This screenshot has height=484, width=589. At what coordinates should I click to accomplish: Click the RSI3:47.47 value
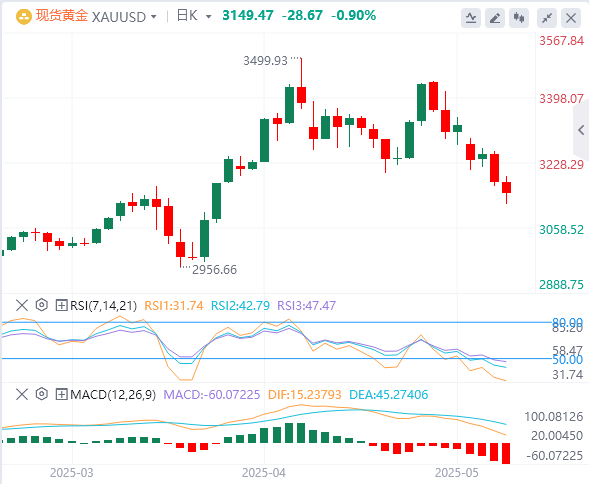[x=307, y=306]
